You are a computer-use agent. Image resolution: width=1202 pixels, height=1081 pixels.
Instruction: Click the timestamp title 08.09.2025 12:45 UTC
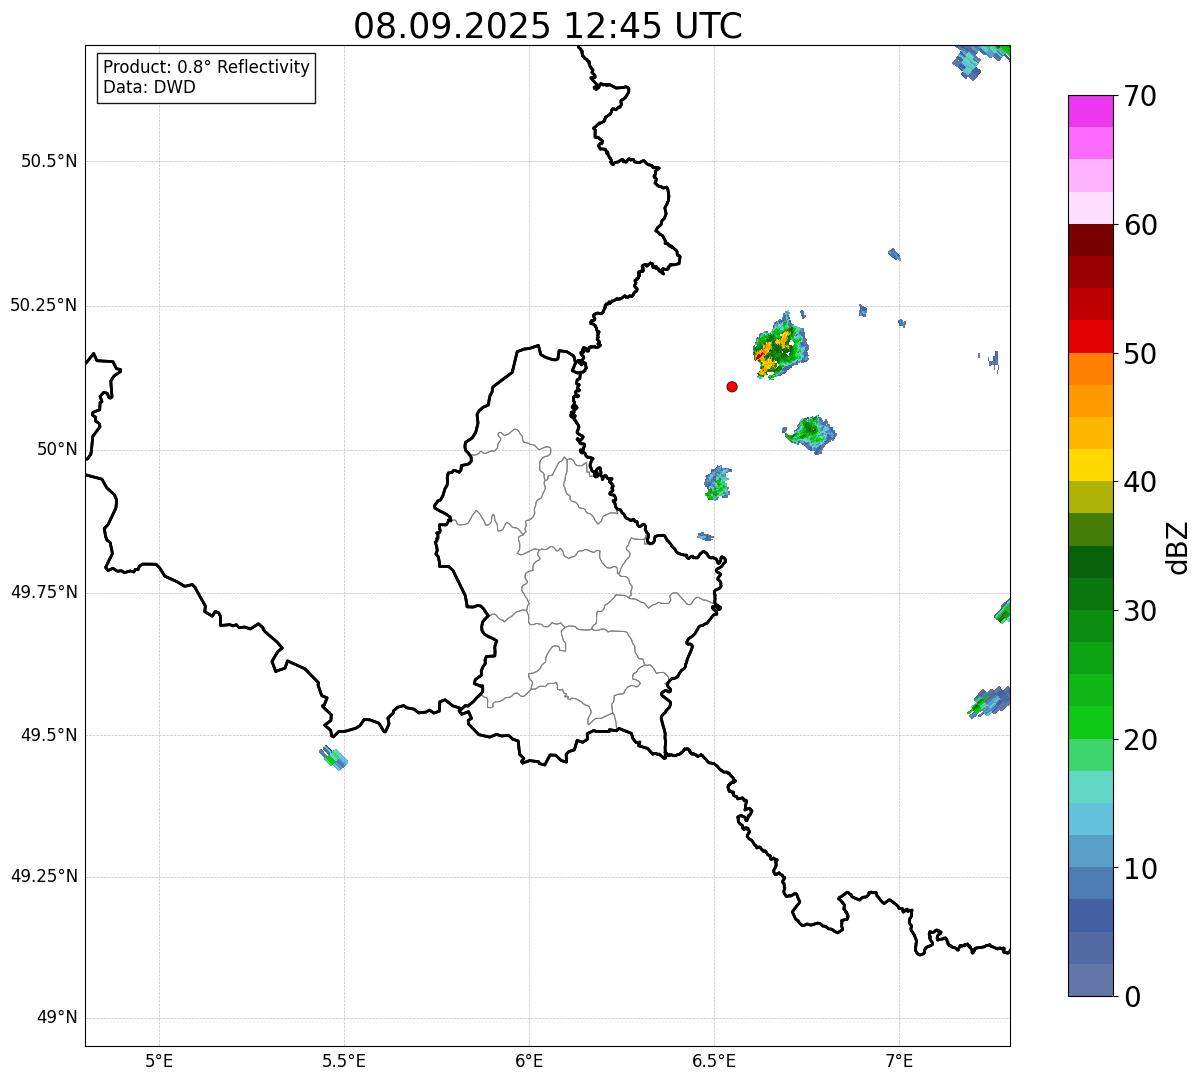pos(547,26)
